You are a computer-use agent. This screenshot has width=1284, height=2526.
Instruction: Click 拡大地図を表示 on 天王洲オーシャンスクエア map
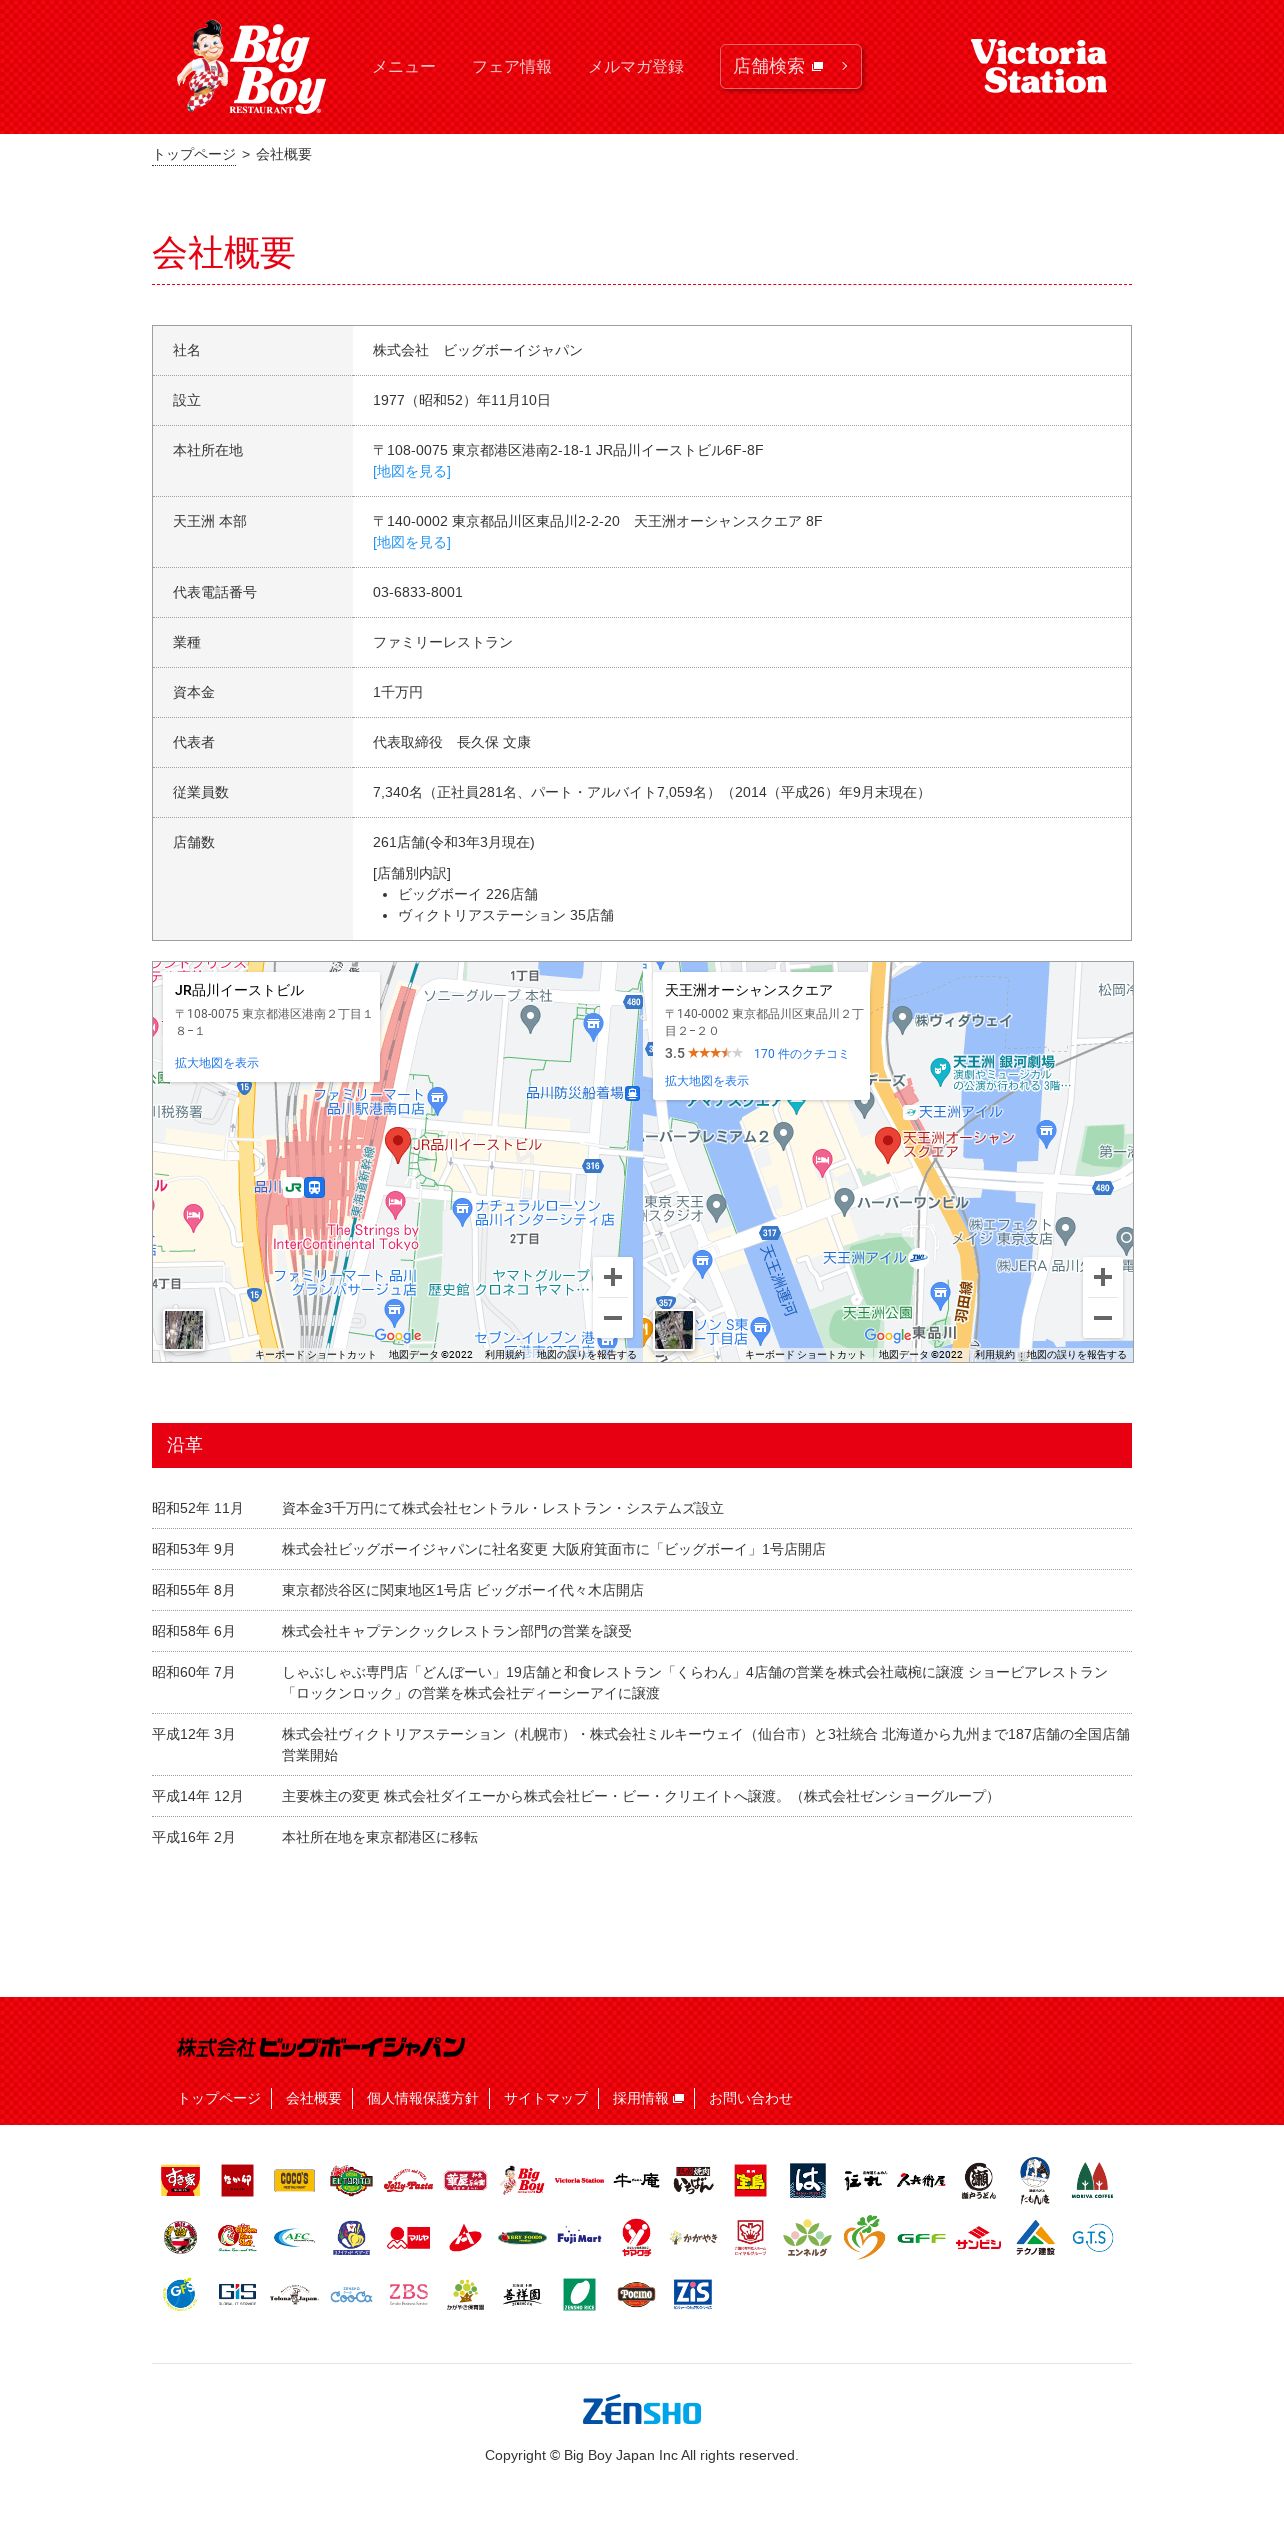point(707,1081)
